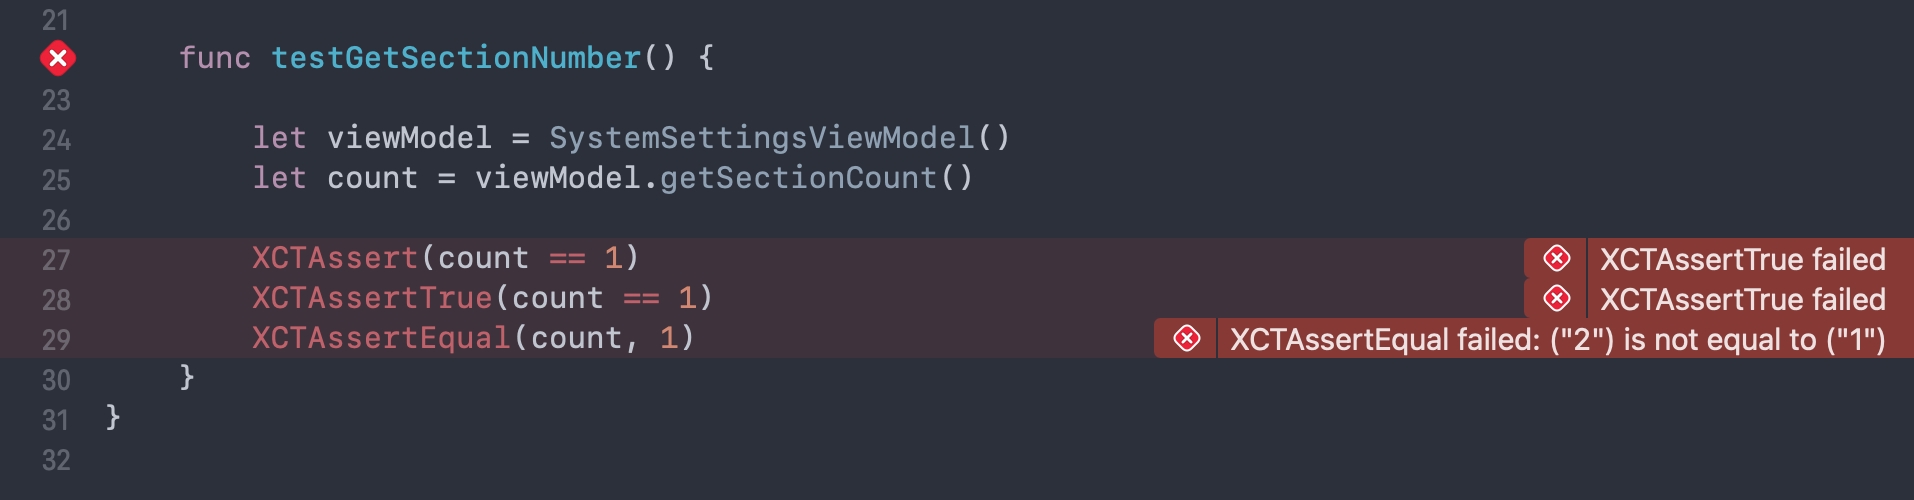Click line number 29 in the gutter

[56, 340]
